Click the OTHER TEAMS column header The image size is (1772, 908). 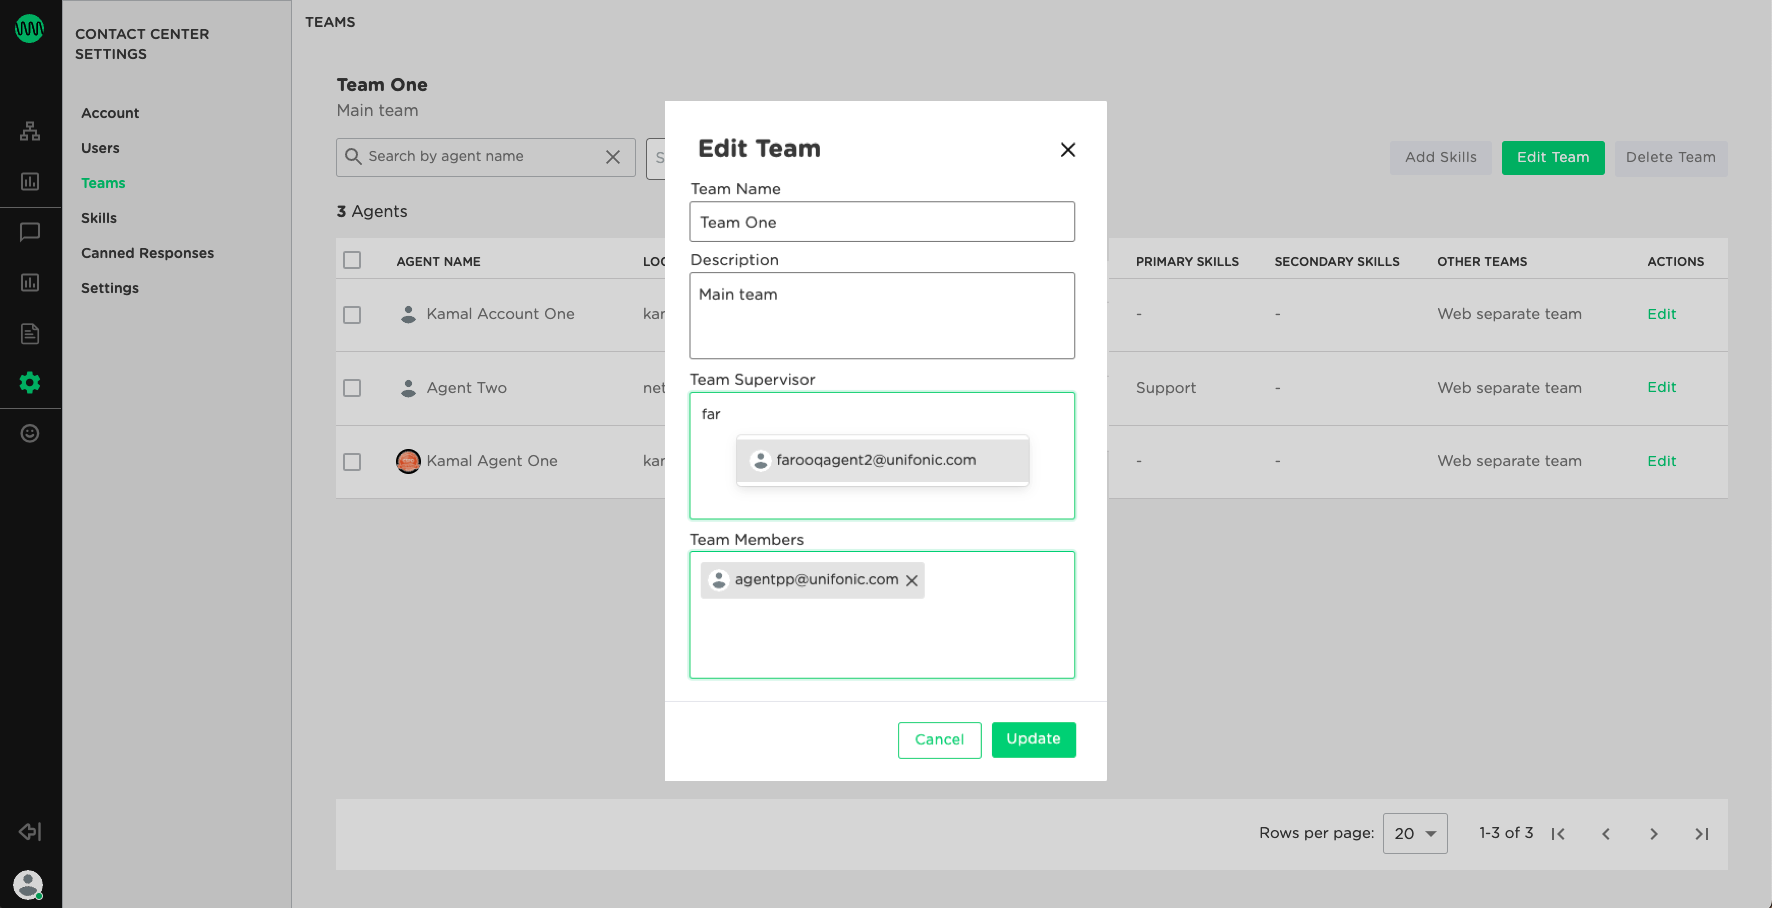pyautogui.click(x=1482, y=262)
